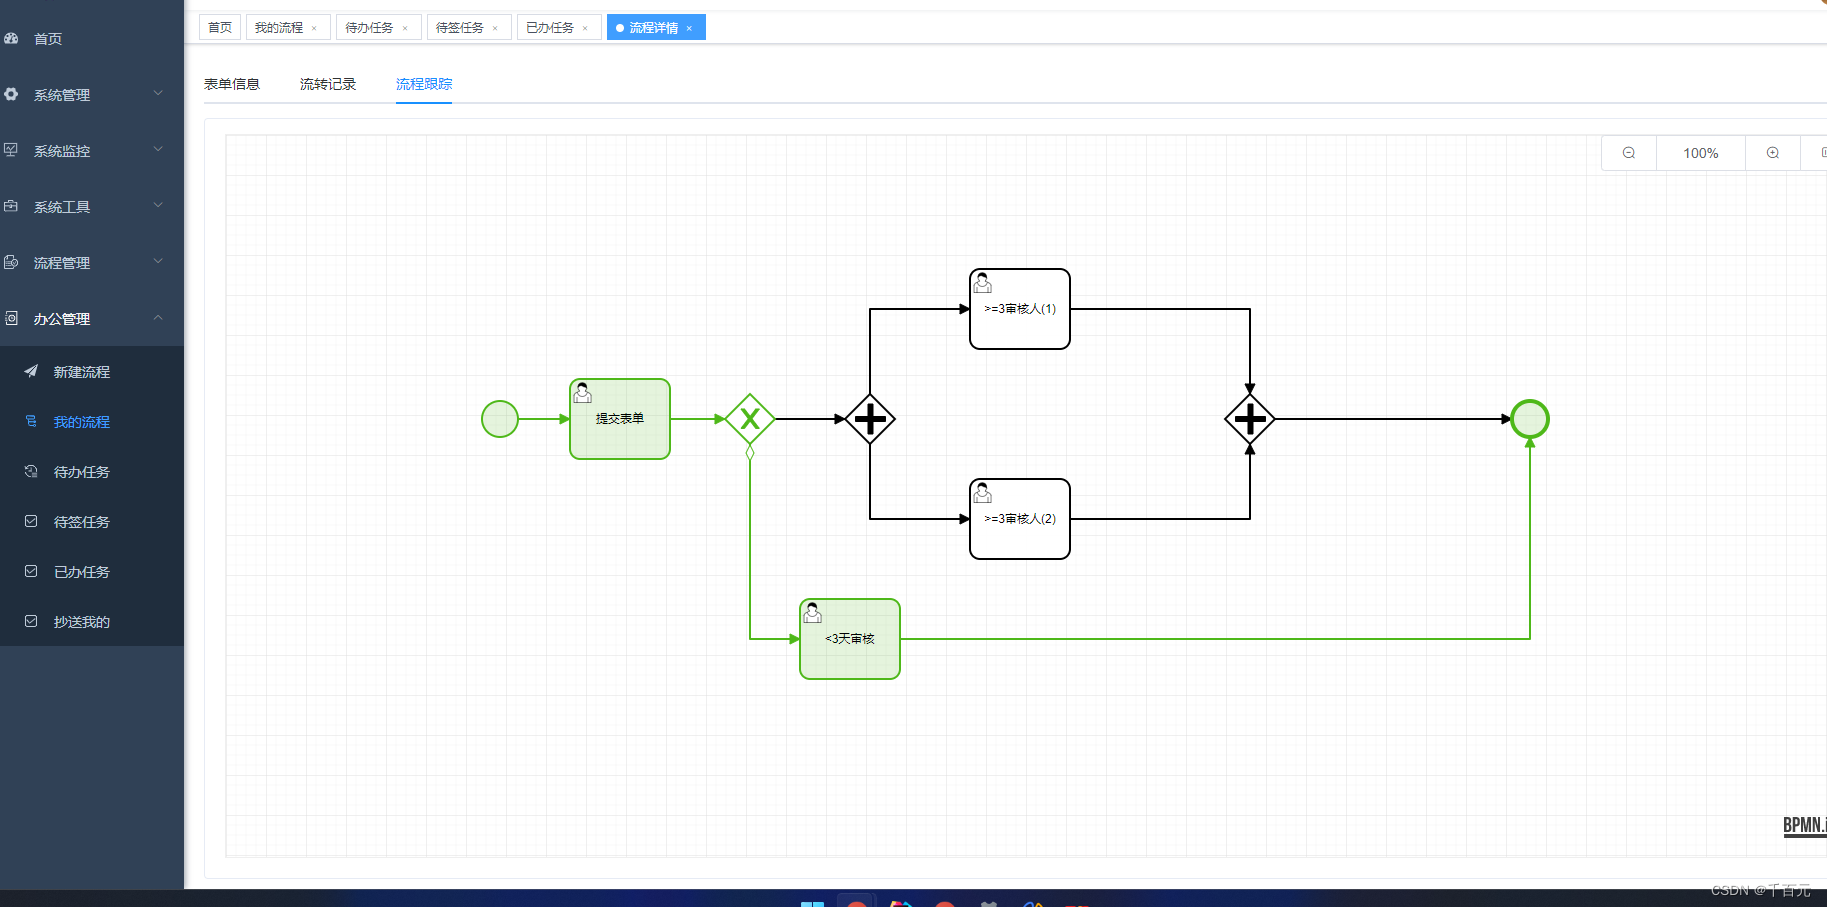The width and height of the screenshot is (1827, 907).
Task: Zoom out the diagram with minus magnifier
Action: [1629, 153]
